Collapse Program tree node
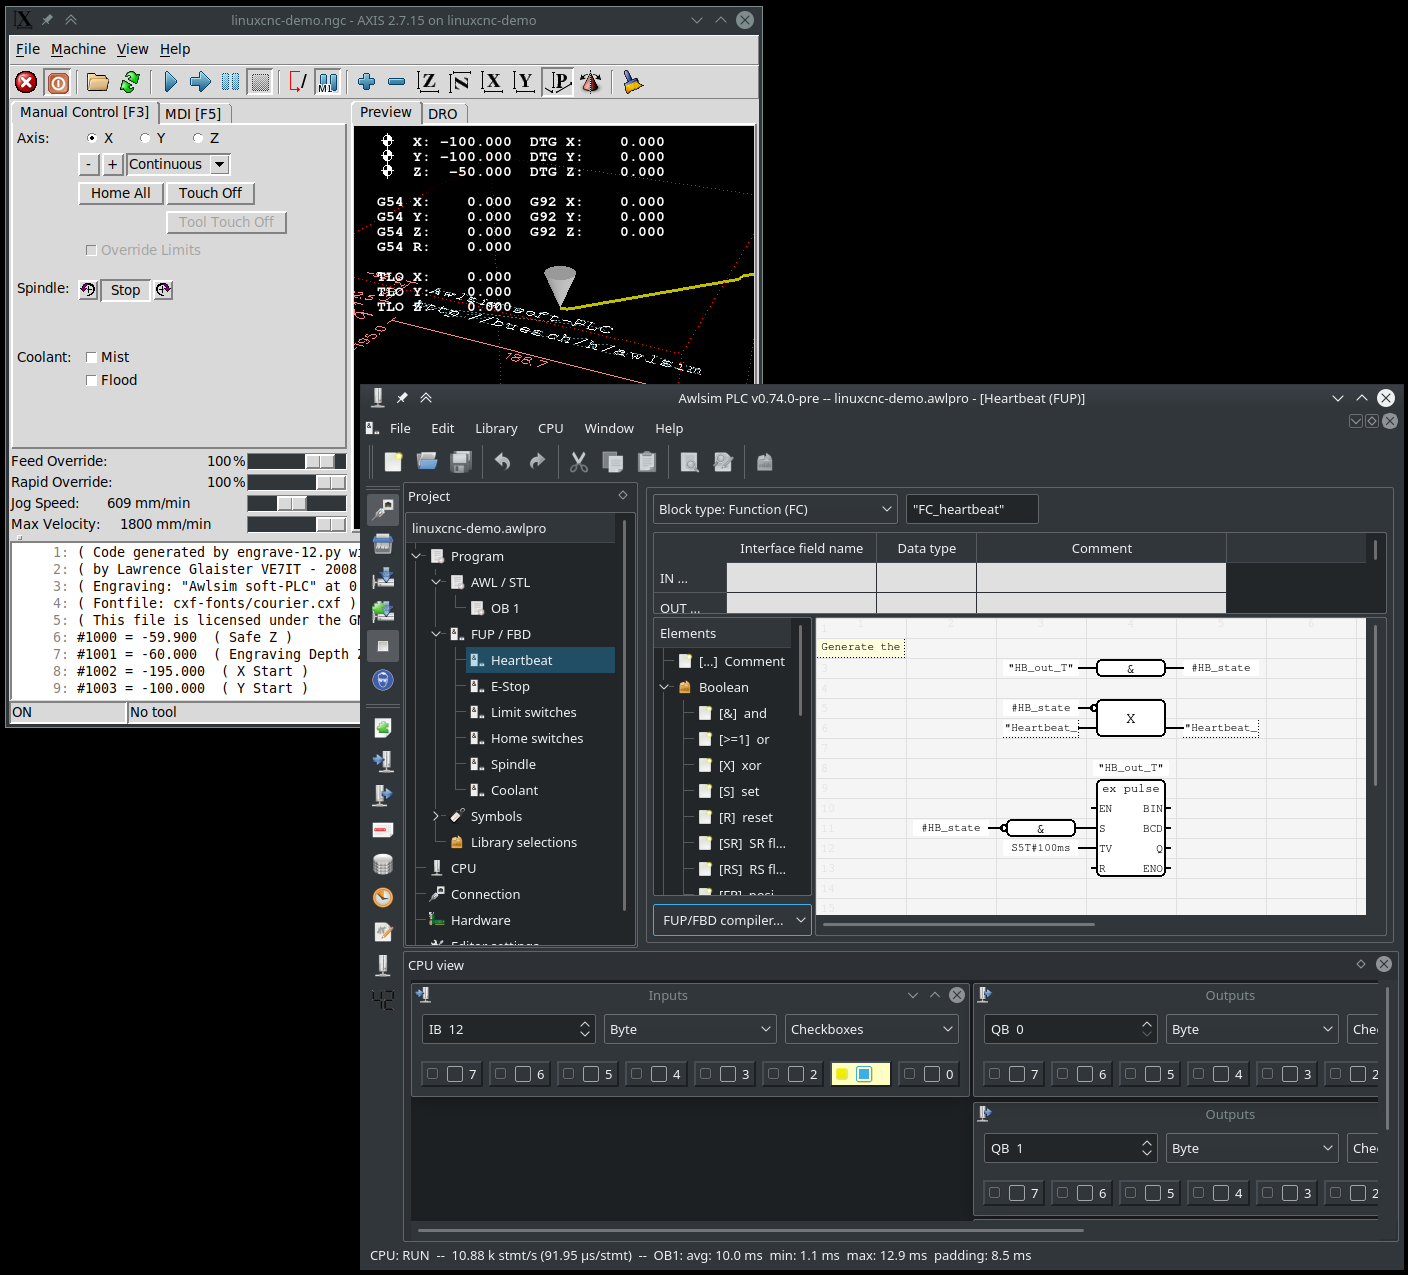The image size is (1408, 1275). point(417,556)
